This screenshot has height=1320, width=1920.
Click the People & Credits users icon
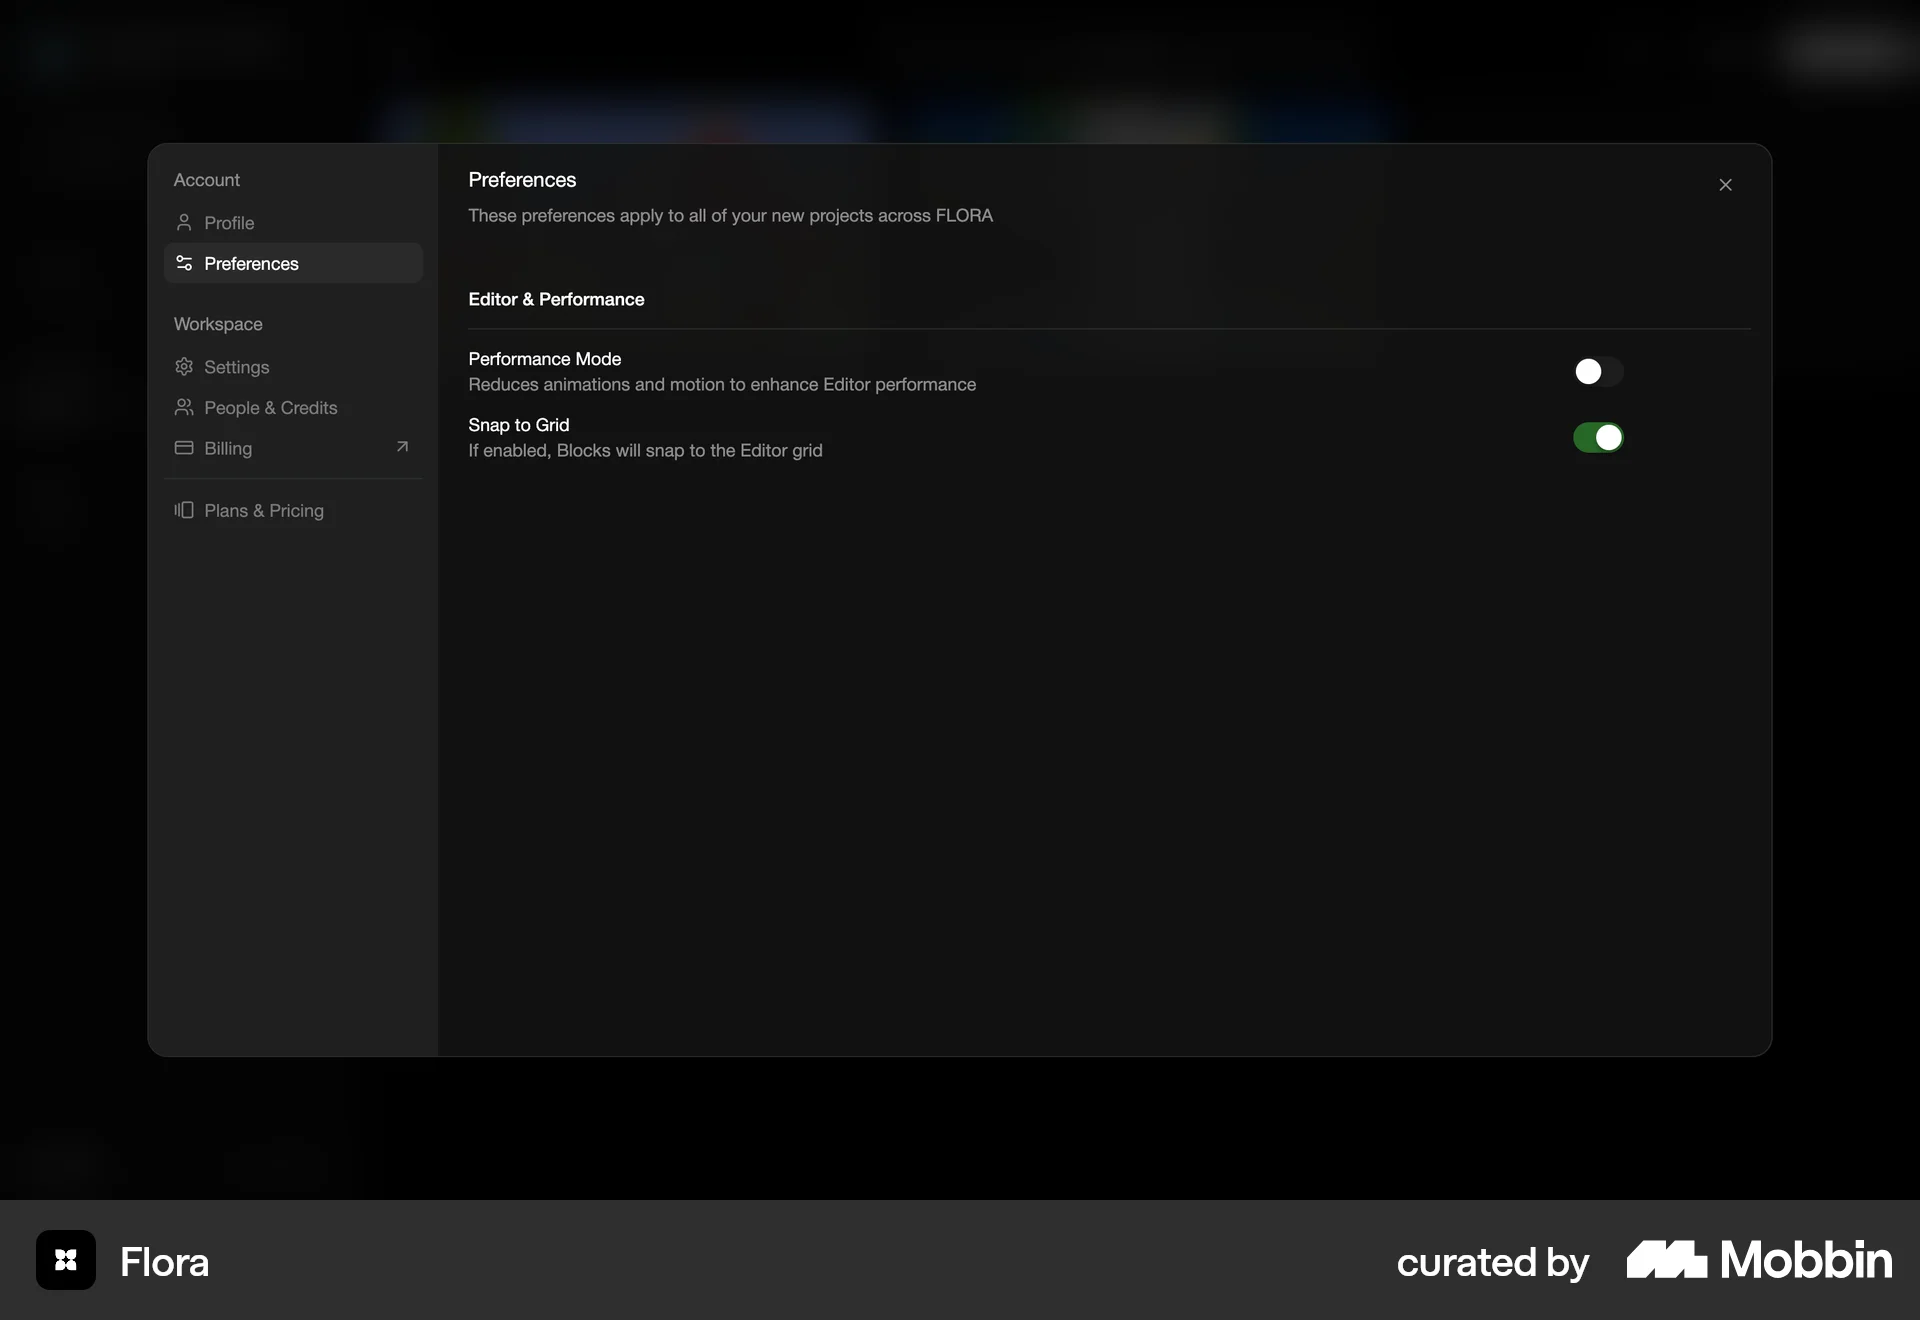click(184, 407)
